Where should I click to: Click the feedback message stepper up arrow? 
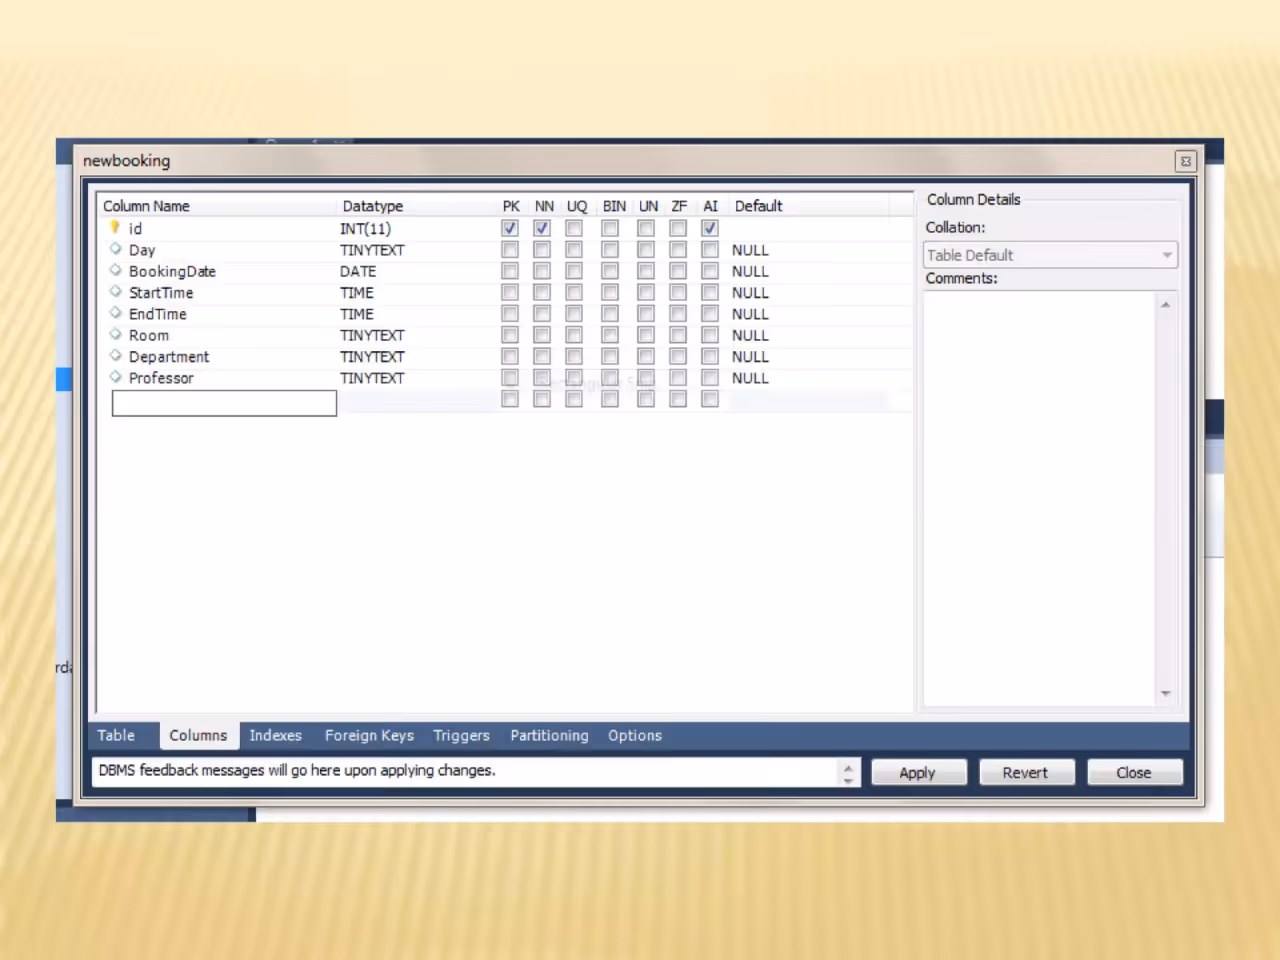click(848, 766)
